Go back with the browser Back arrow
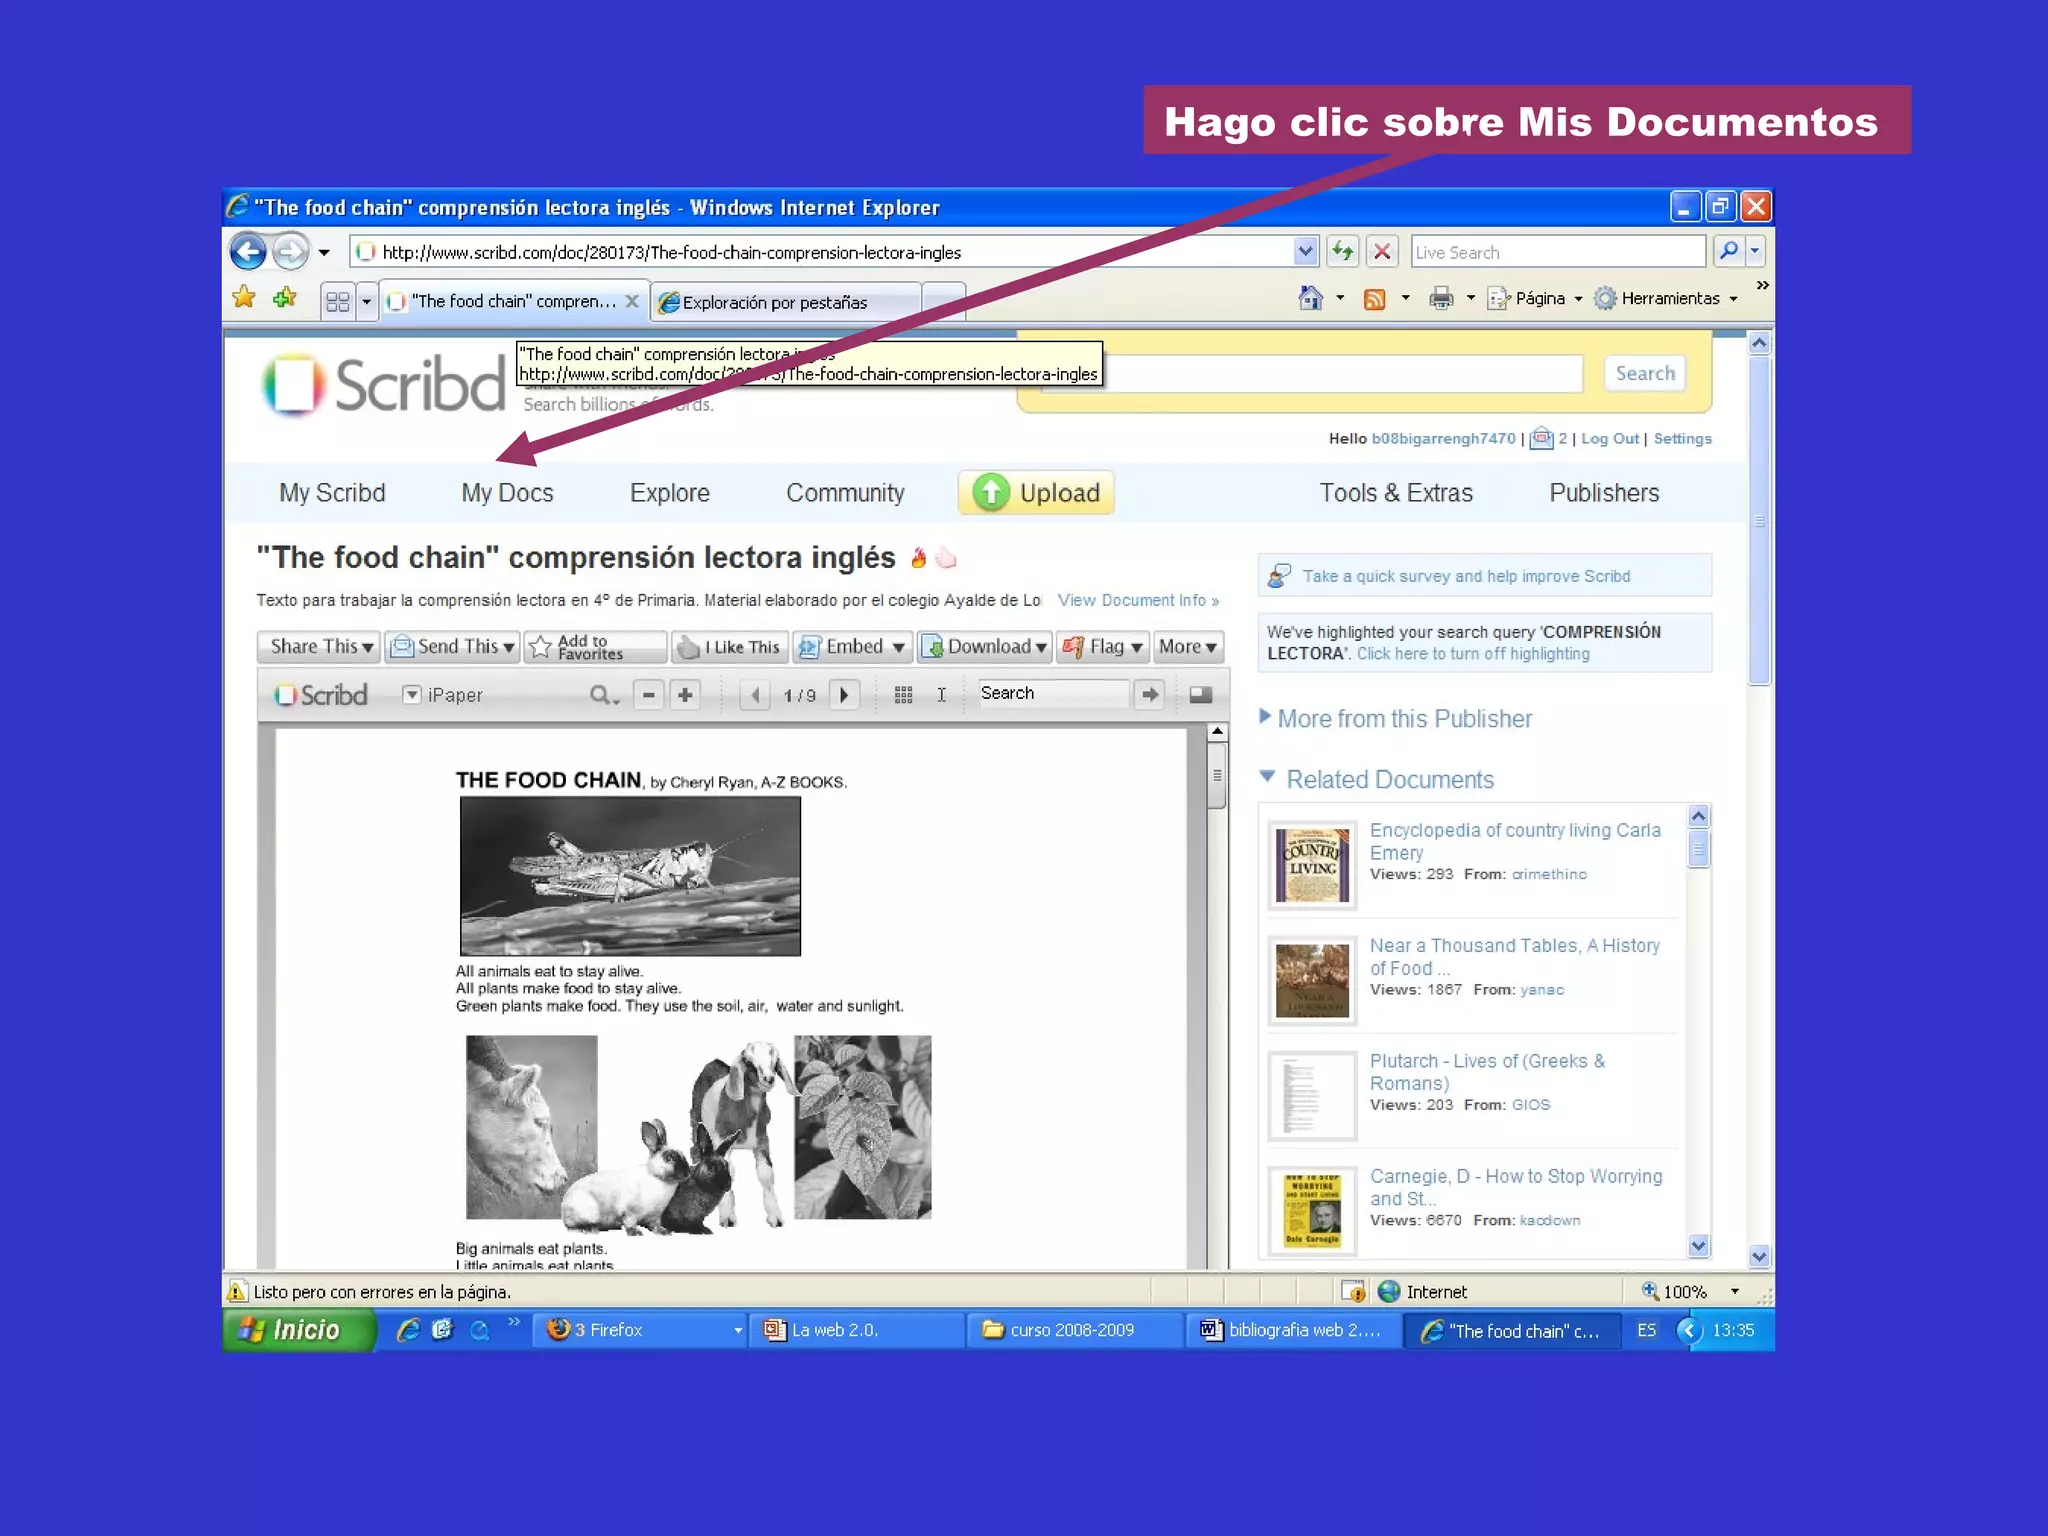Image resolution: width=2048 pixels, height=1536 pixels. tap(248, 251)
